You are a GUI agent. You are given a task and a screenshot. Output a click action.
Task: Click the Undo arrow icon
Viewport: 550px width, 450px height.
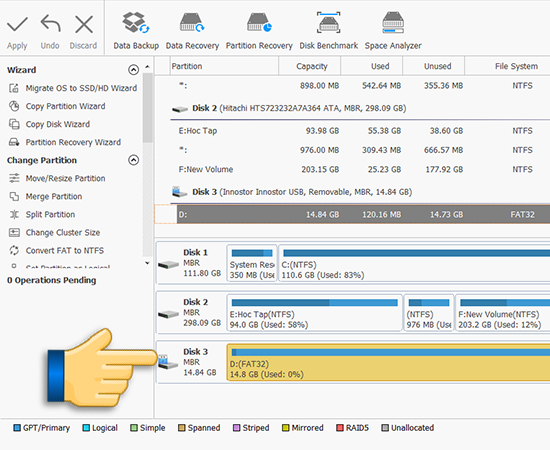point(51,24)
